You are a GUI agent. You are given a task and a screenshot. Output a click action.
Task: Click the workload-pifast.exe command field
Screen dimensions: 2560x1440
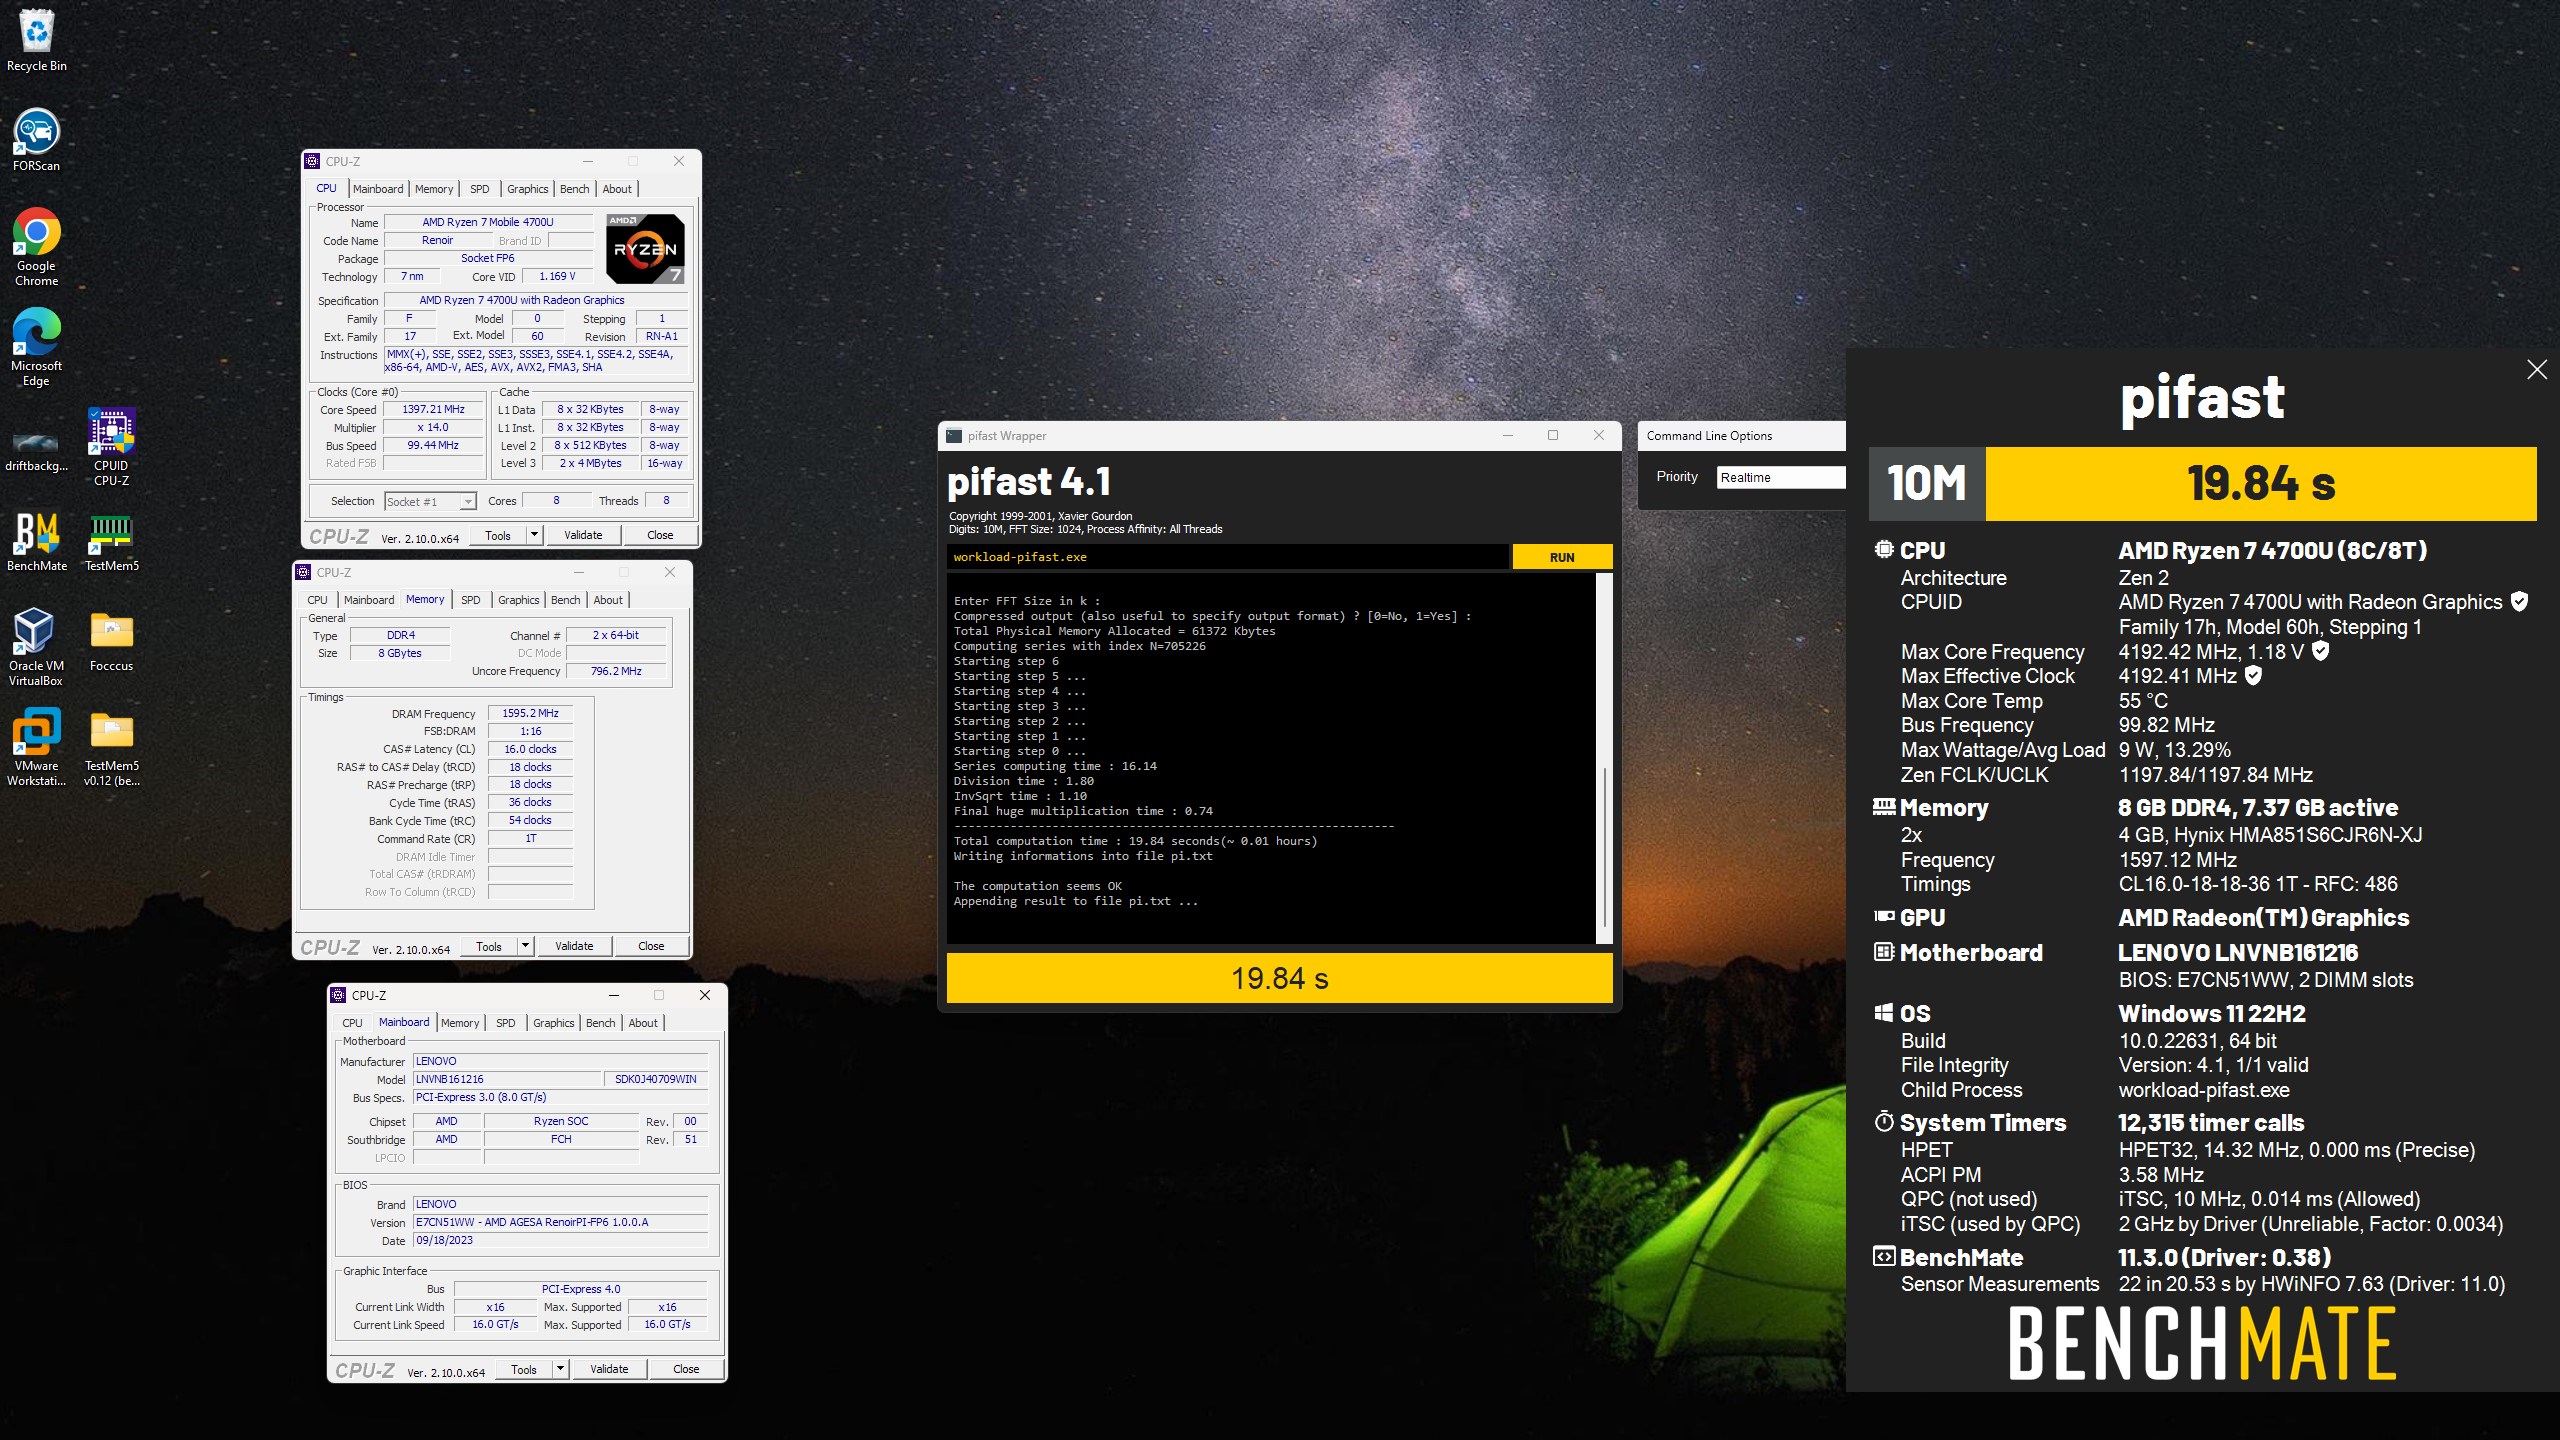[1227, 557]
